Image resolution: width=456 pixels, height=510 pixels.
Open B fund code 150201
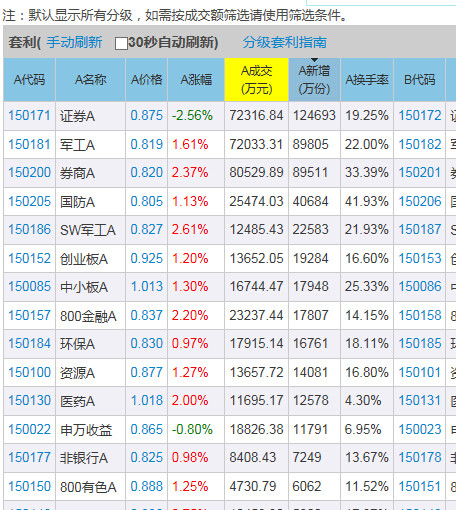420,173
